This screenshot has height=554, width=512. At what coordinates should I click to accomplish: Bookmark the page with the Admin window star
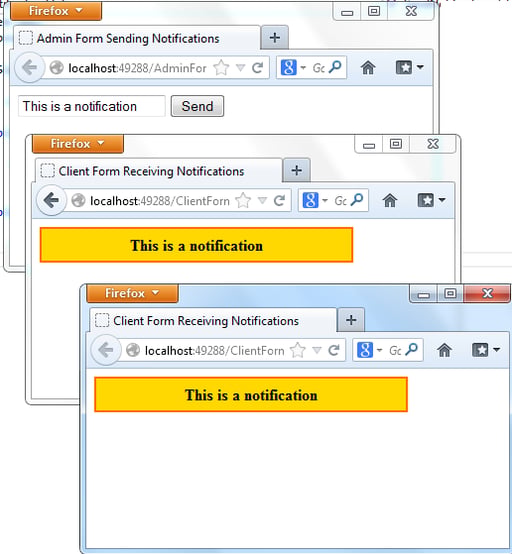coord(221,67)
